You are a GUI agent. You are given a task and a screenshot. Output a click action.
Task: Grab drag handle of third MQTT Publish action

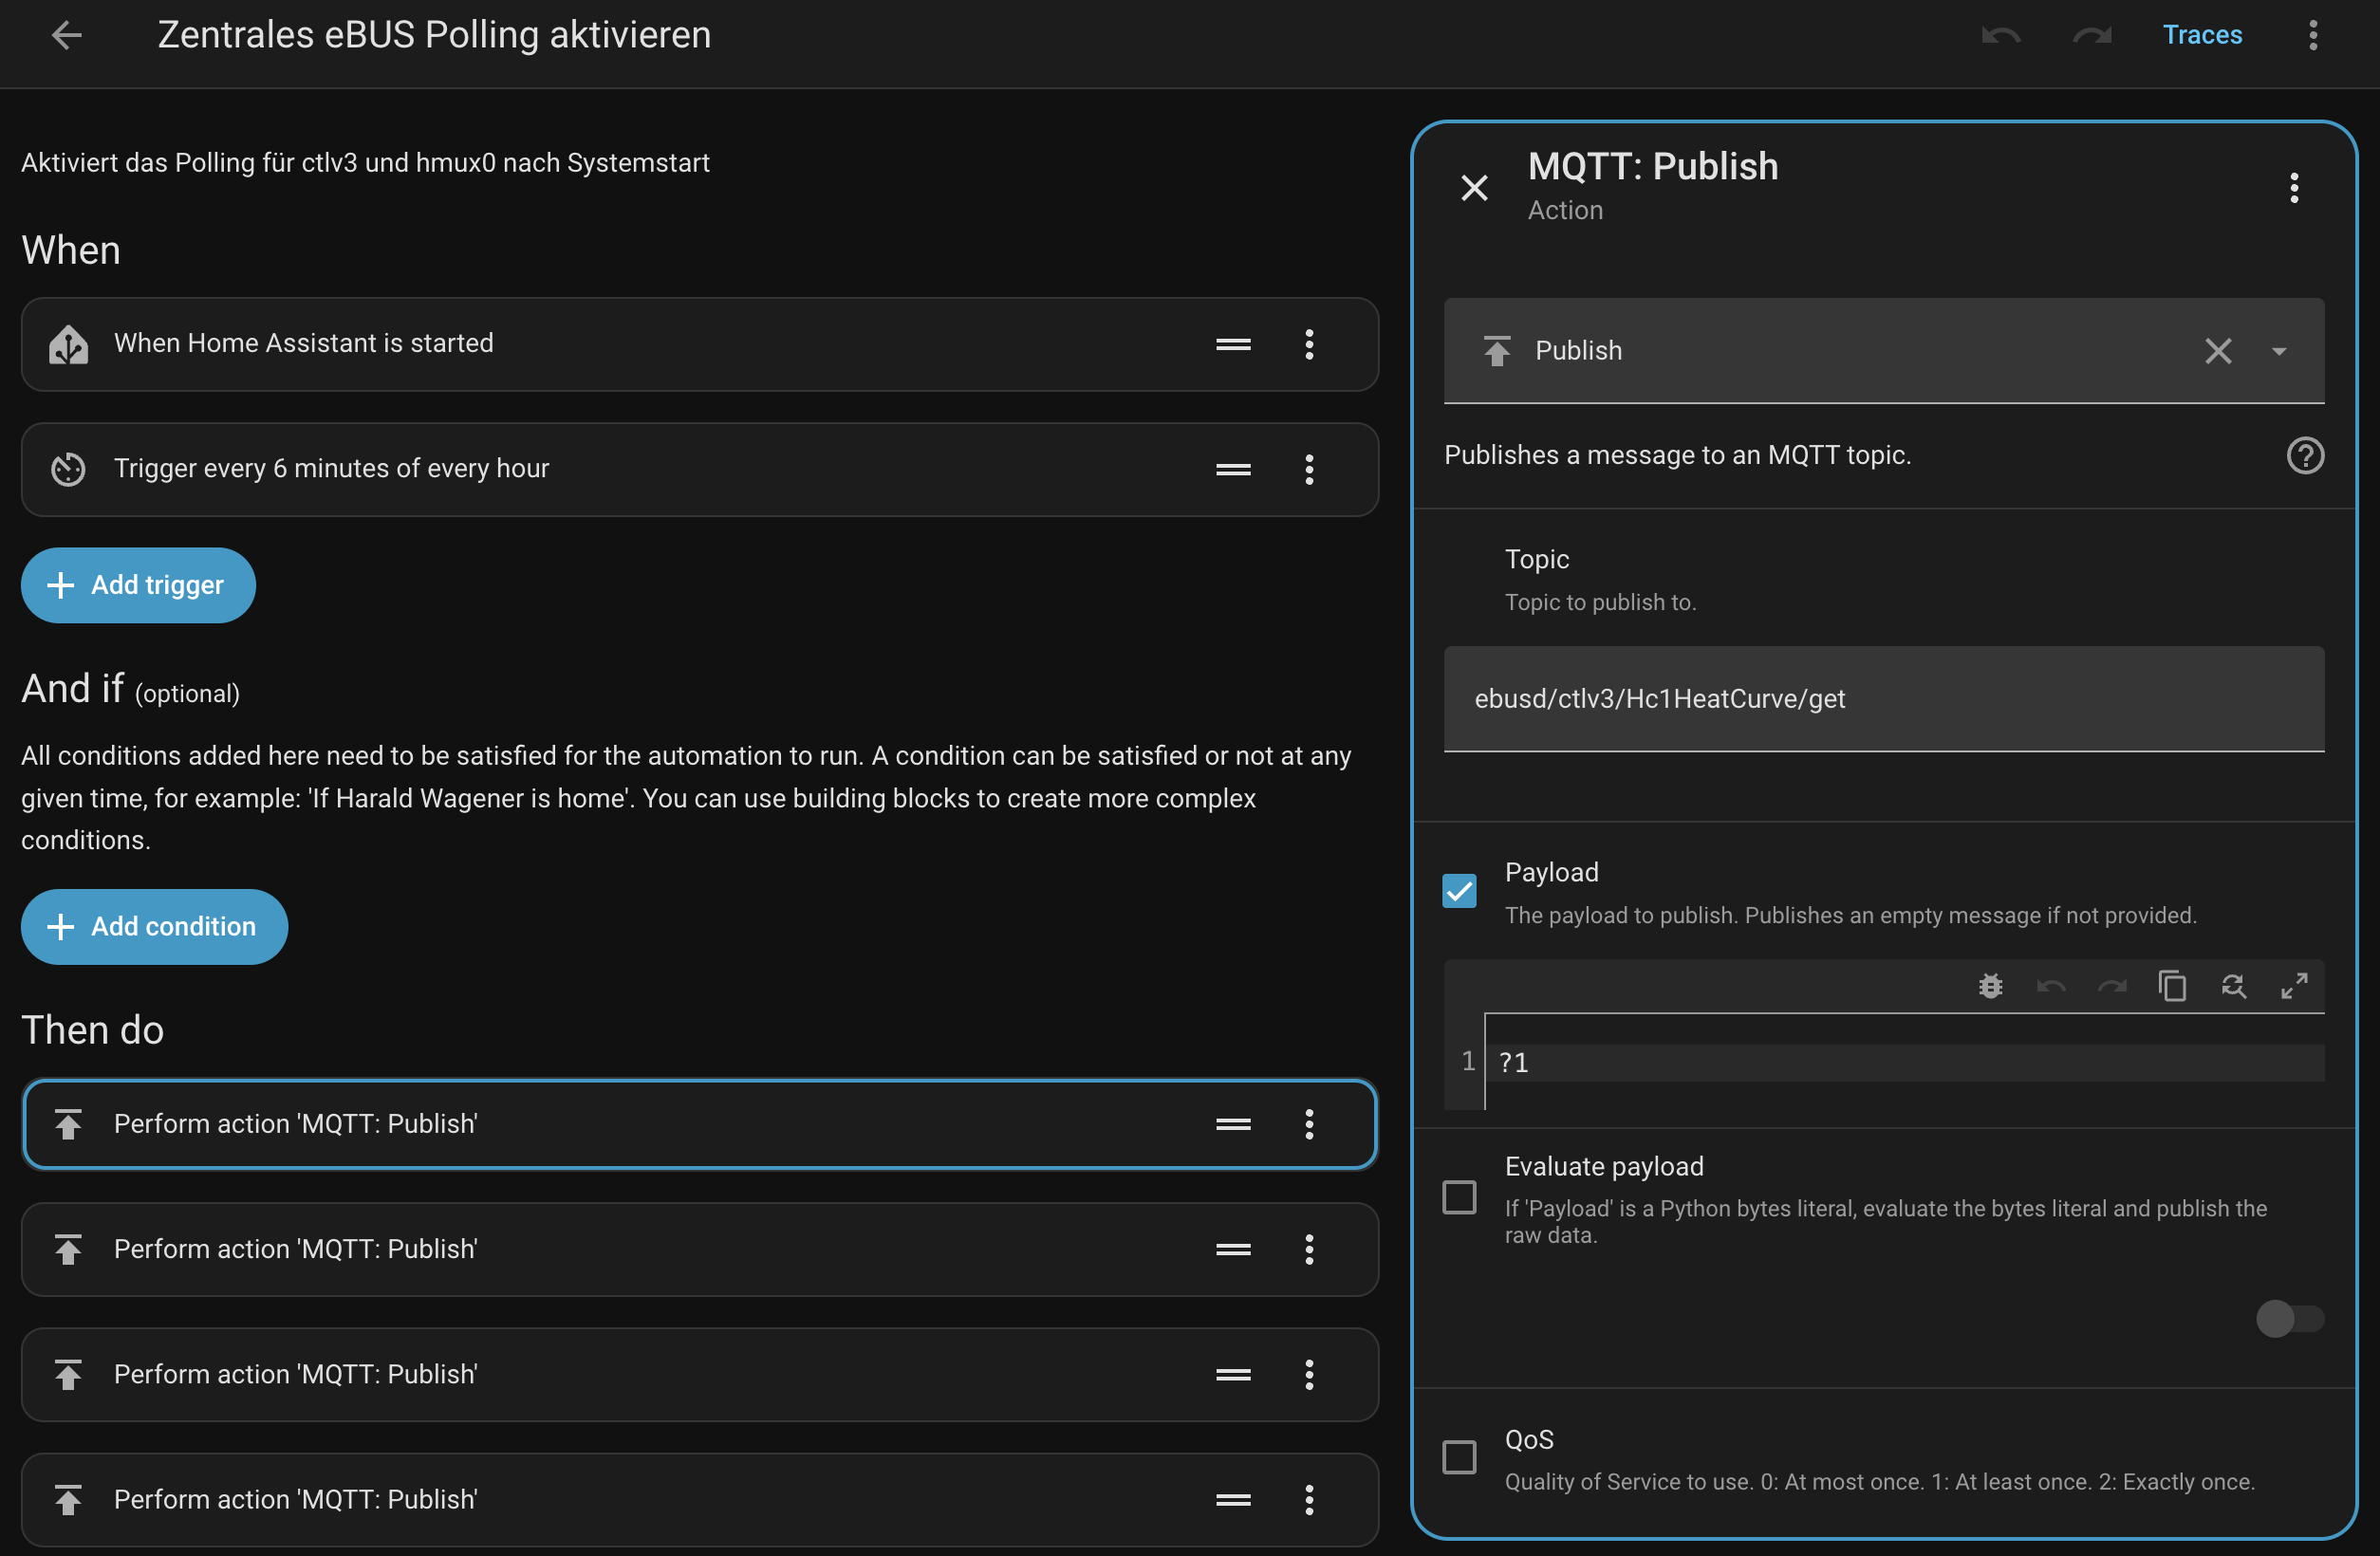tap(1233, 1375)
